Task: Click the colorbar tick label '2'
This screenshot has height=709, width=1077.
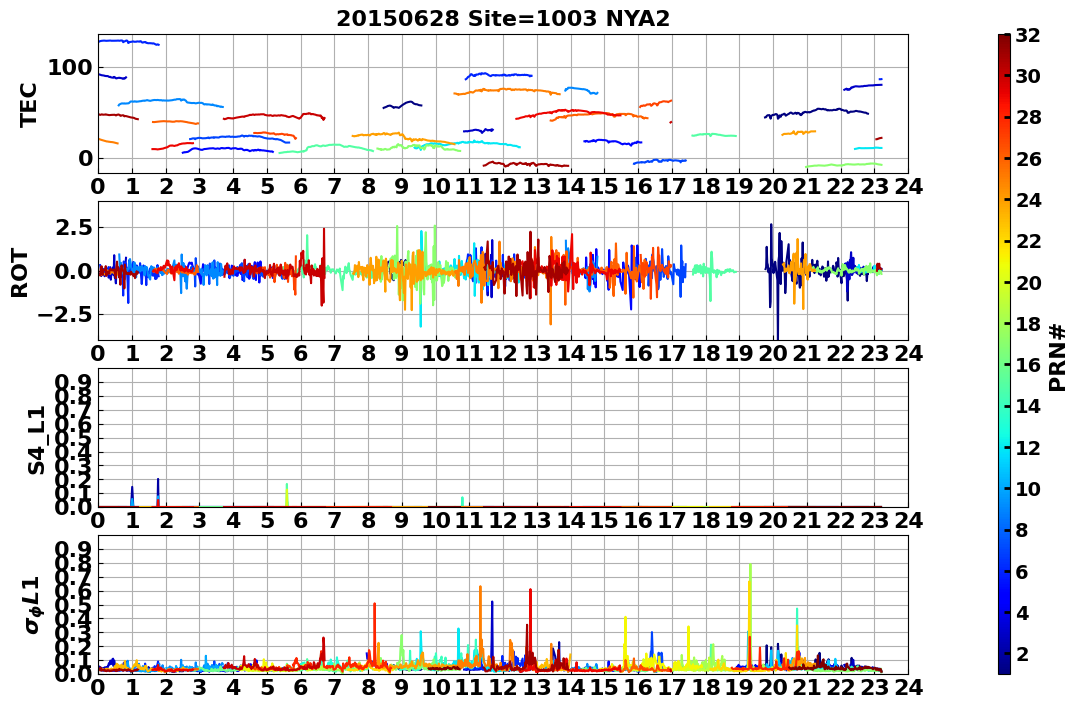Action: click(x=1021, y=653)
